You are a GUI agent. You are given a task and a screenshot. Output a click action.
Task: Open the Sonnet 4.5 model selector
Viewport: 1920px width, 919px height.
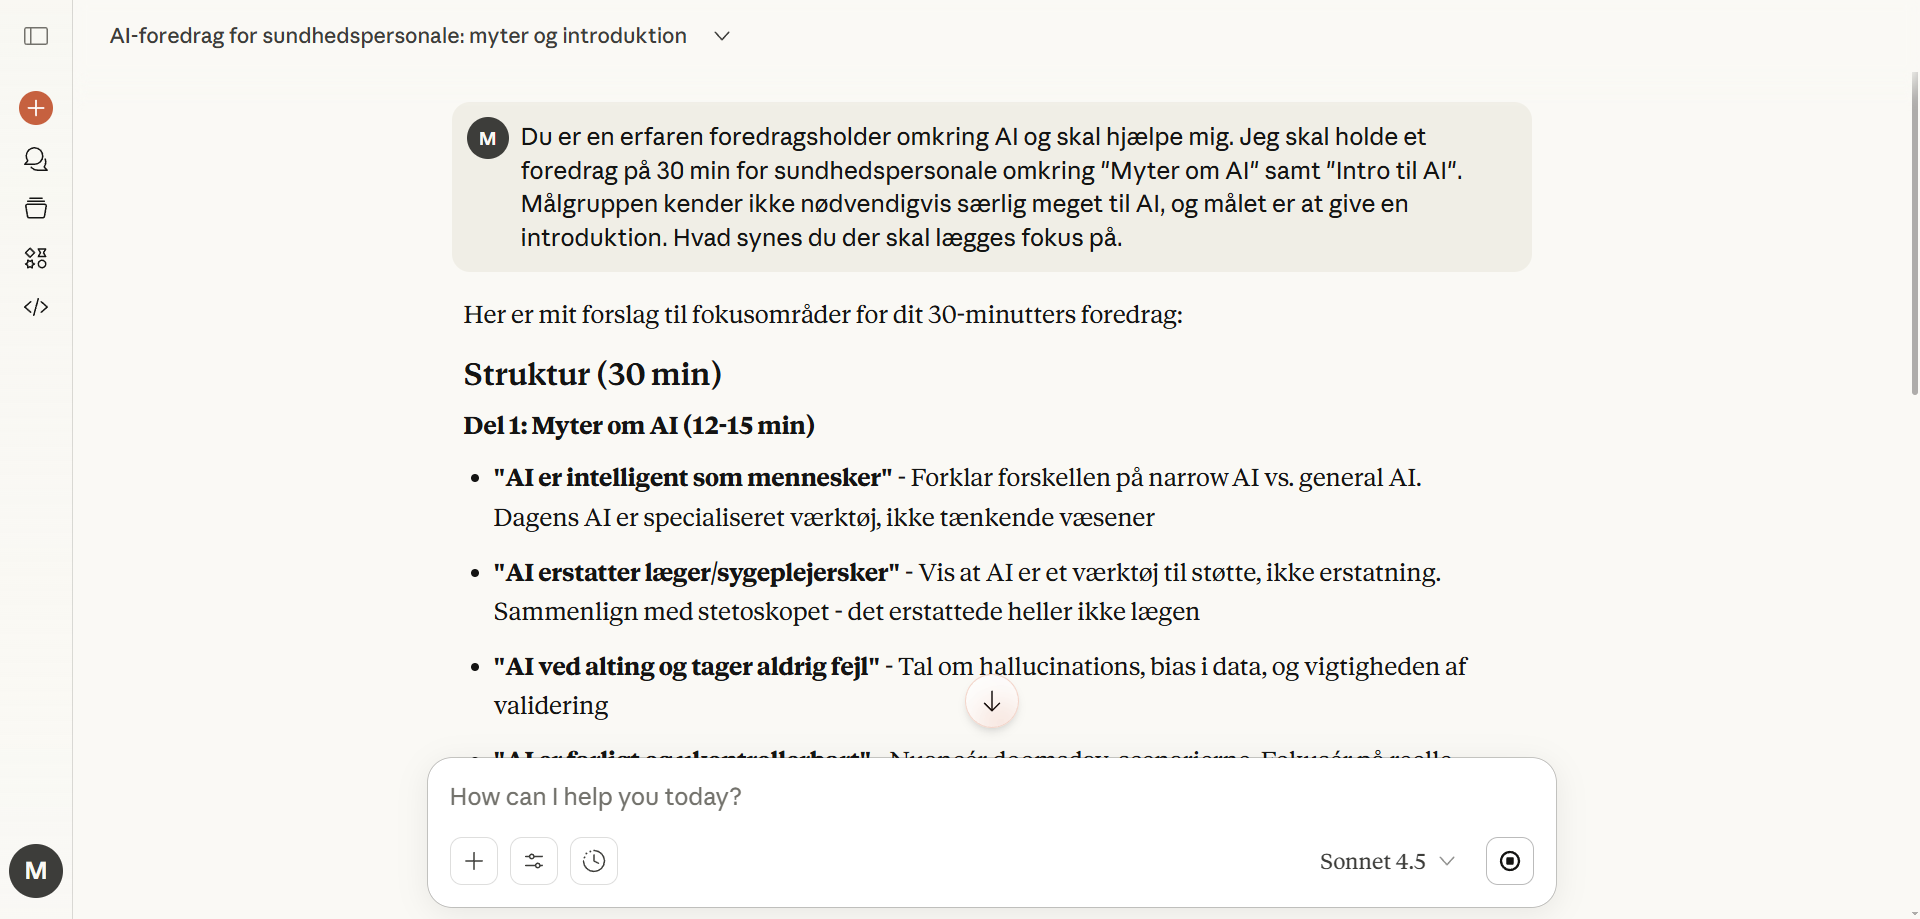(x=1386, y=861)
